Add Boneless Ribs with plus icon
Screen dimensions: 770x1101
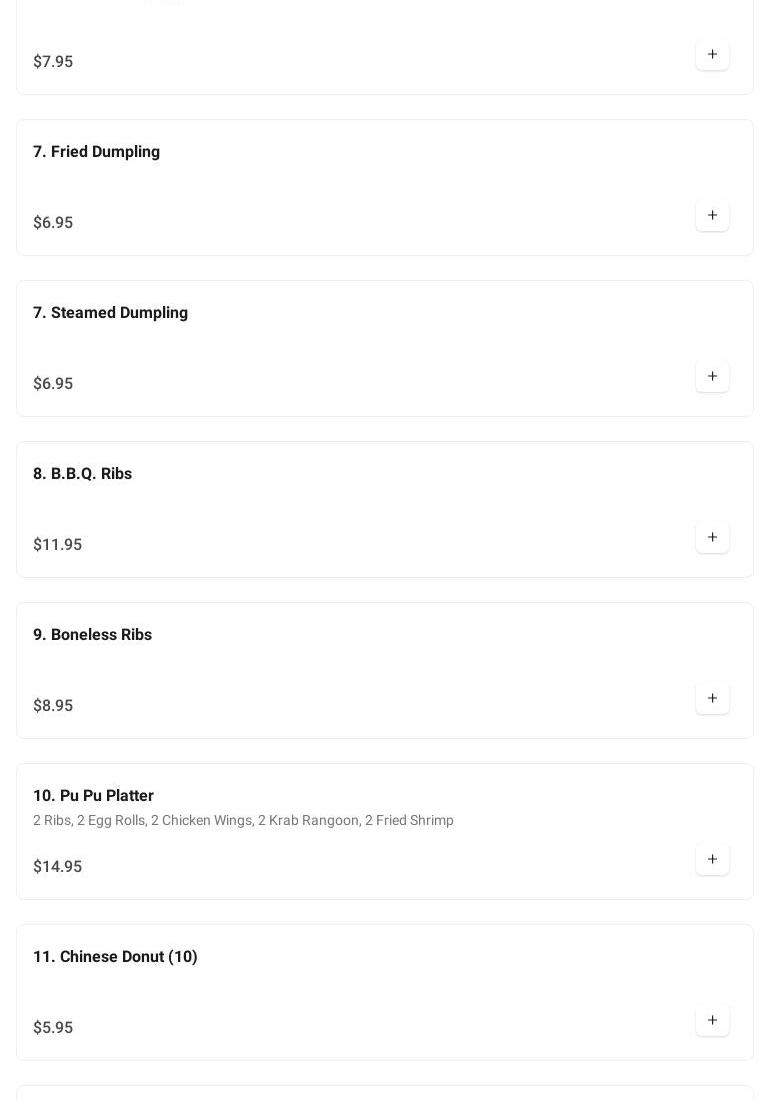[x=712, y=698]
